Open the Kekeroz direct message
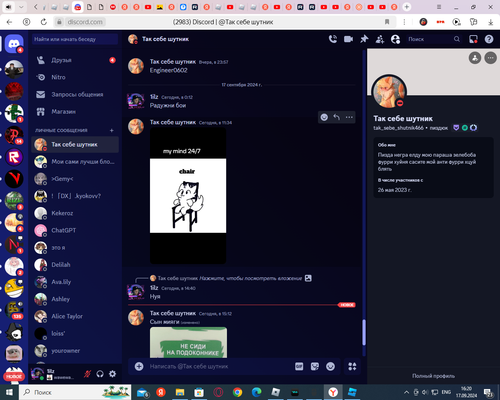 (x=75, y=213)
